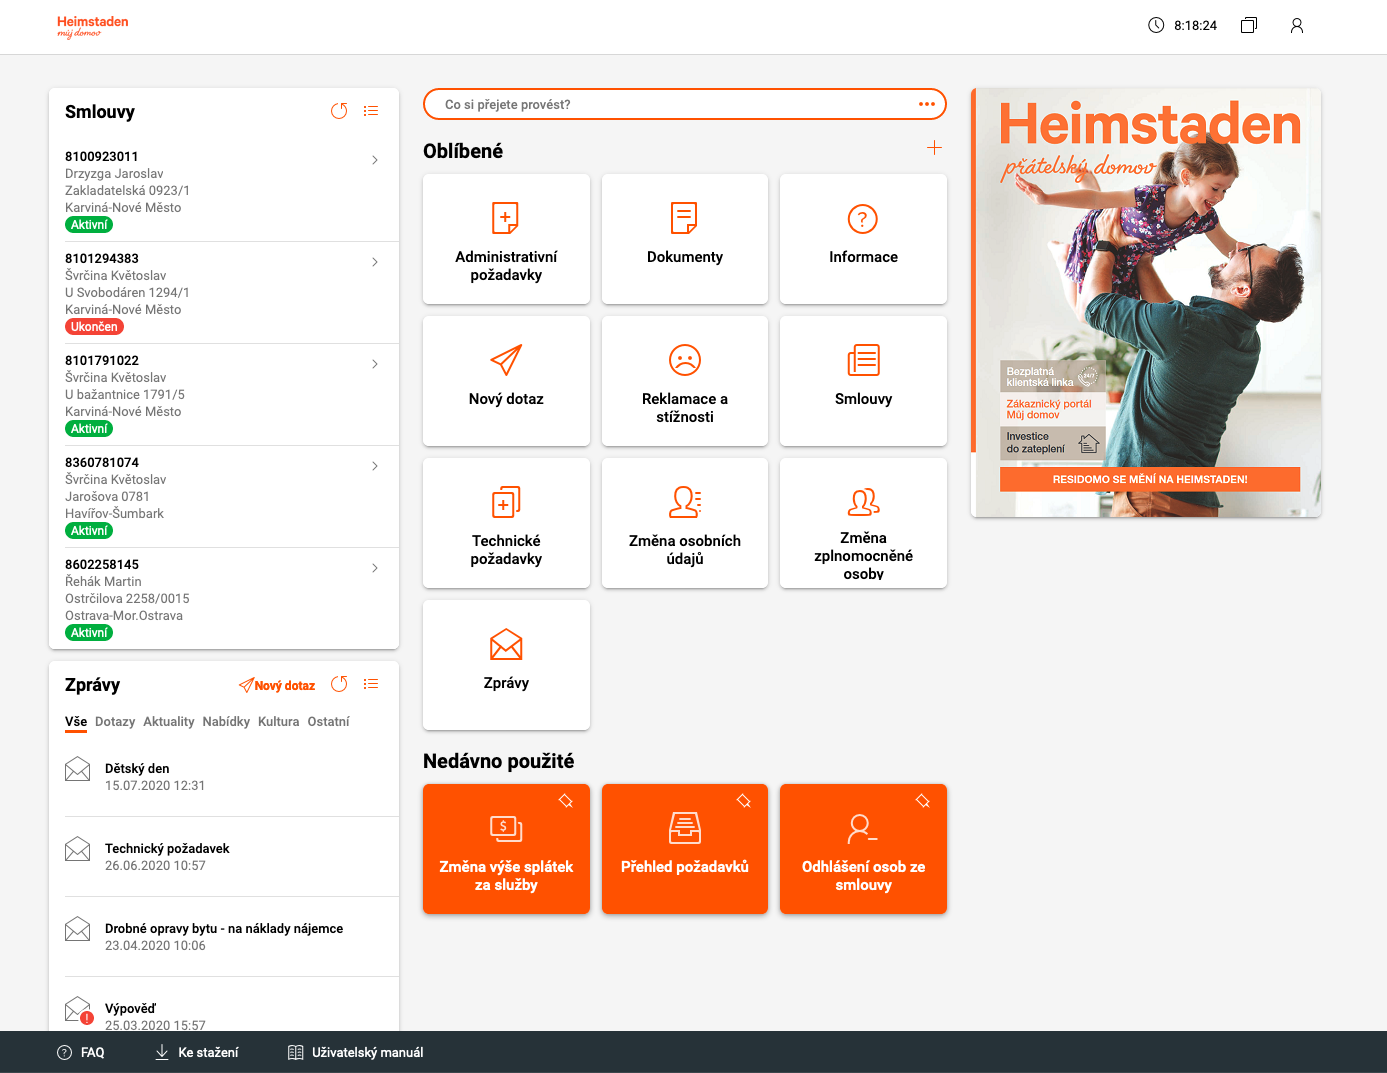
Task: Switch to Nabídky tab
Action: [226, 721]
